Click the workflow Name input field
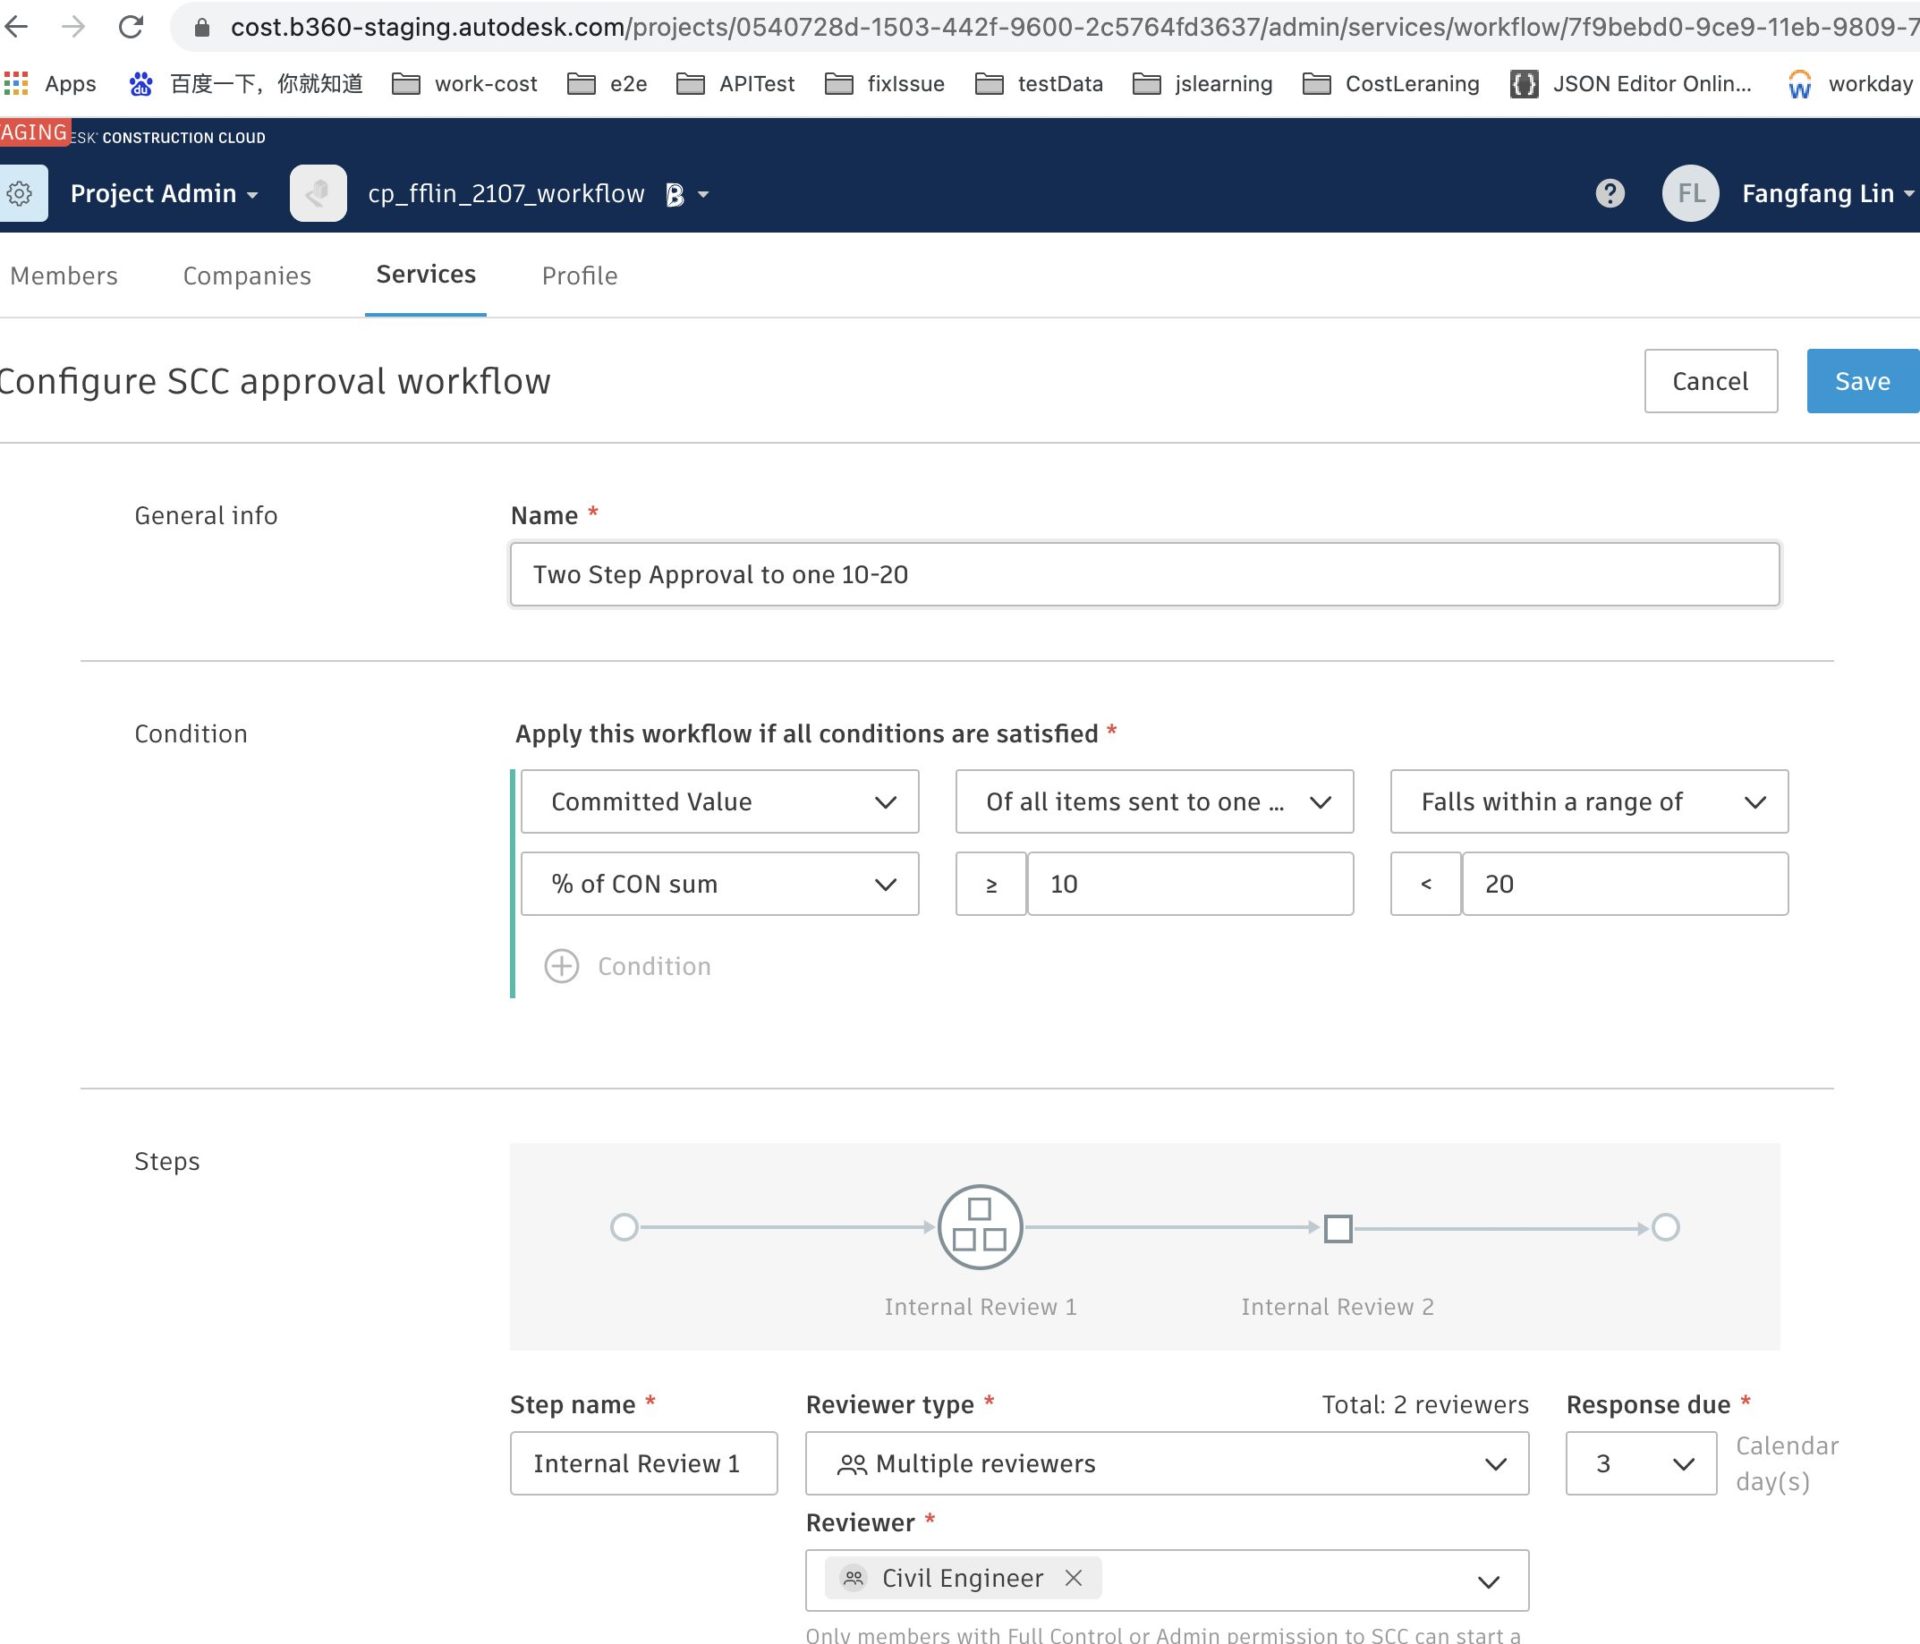Image resolution: width=1920 pixels, height=1644 pixels. point(1145,574)
